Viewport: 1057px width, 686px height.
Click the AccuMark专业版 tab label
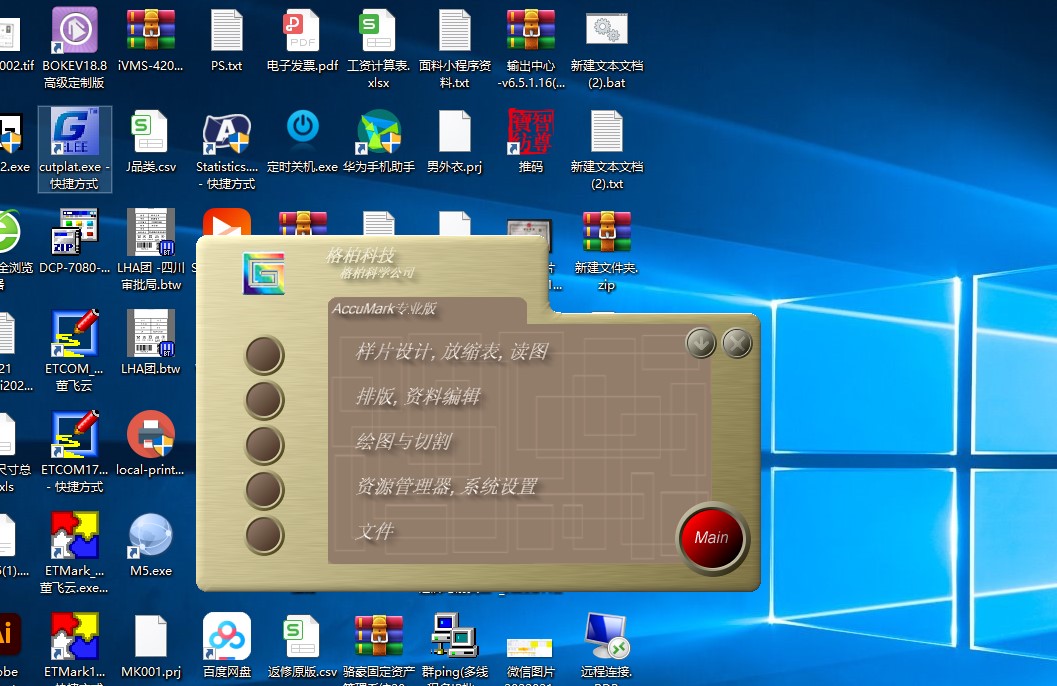(384, 309)
